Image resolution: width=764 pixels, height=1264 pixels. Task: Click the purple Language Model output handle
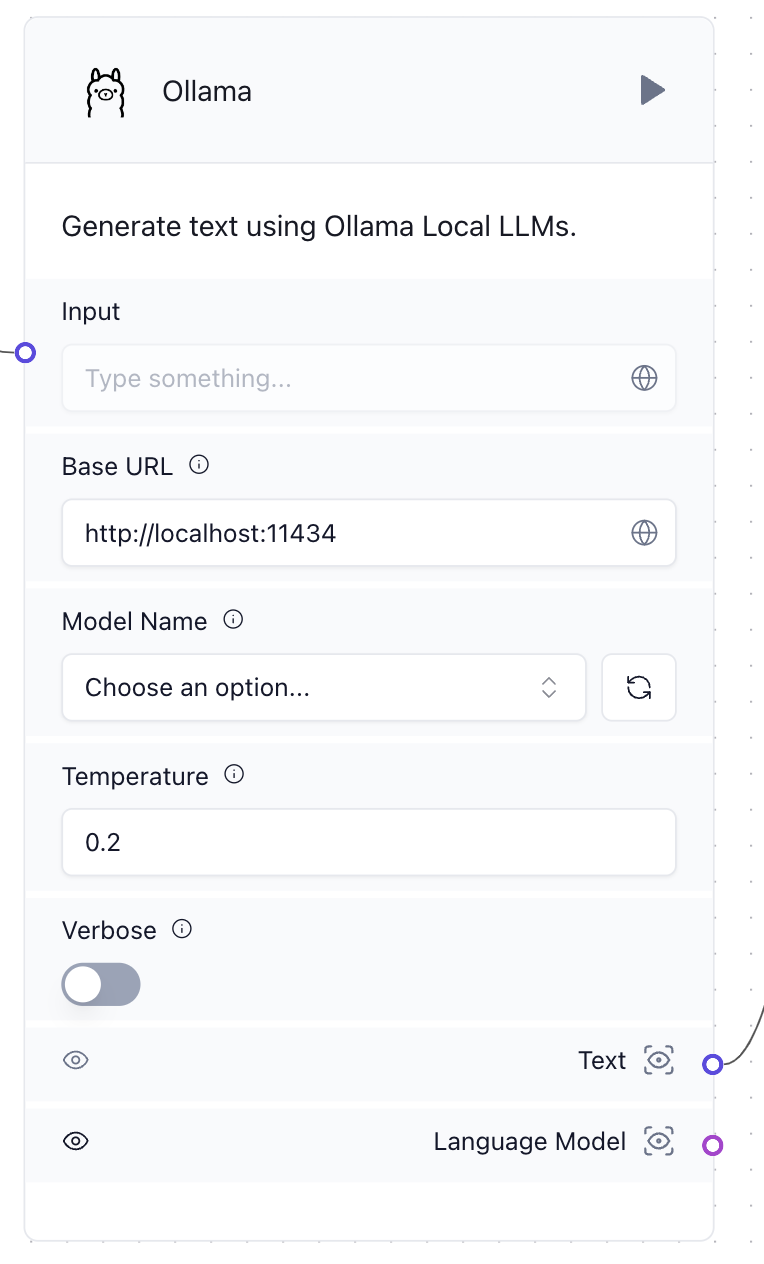click(x=712, y=1145)
